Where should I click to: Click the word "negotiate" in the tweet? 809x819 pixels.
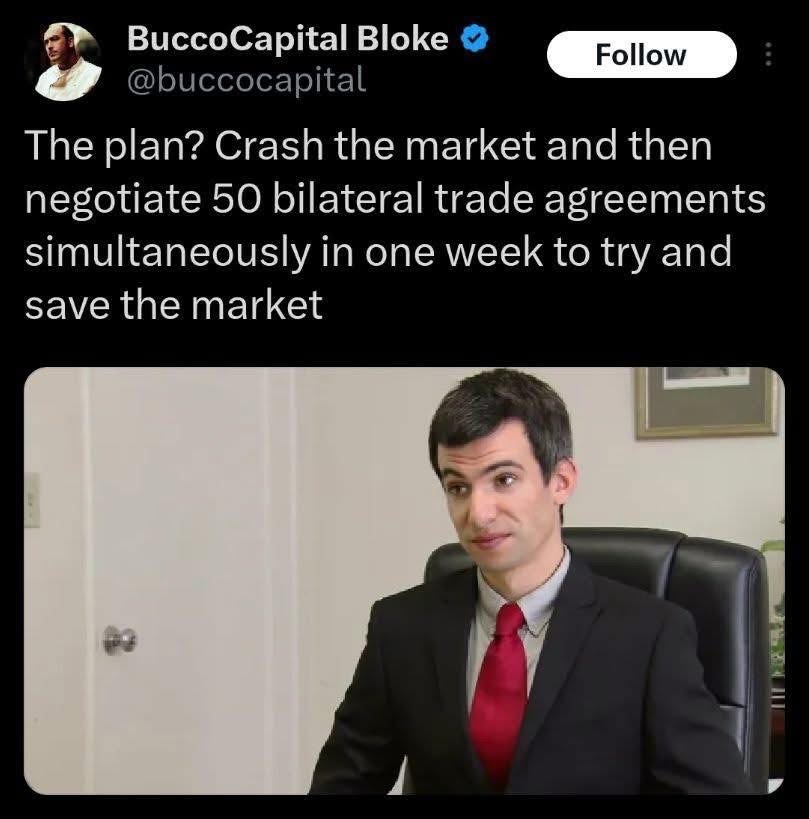tap(113, 201)
